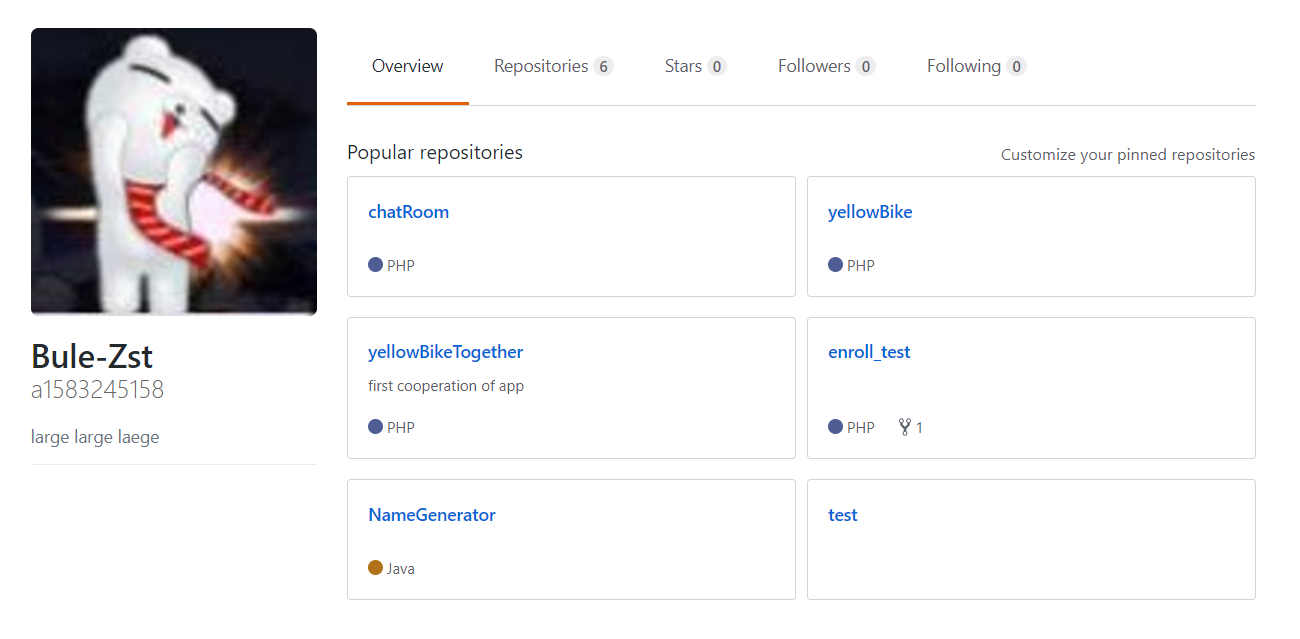Viewport: 1300px width, 639px height.
Task: Click the fork icon on enroll_test
Action: [x=905, y=428]
